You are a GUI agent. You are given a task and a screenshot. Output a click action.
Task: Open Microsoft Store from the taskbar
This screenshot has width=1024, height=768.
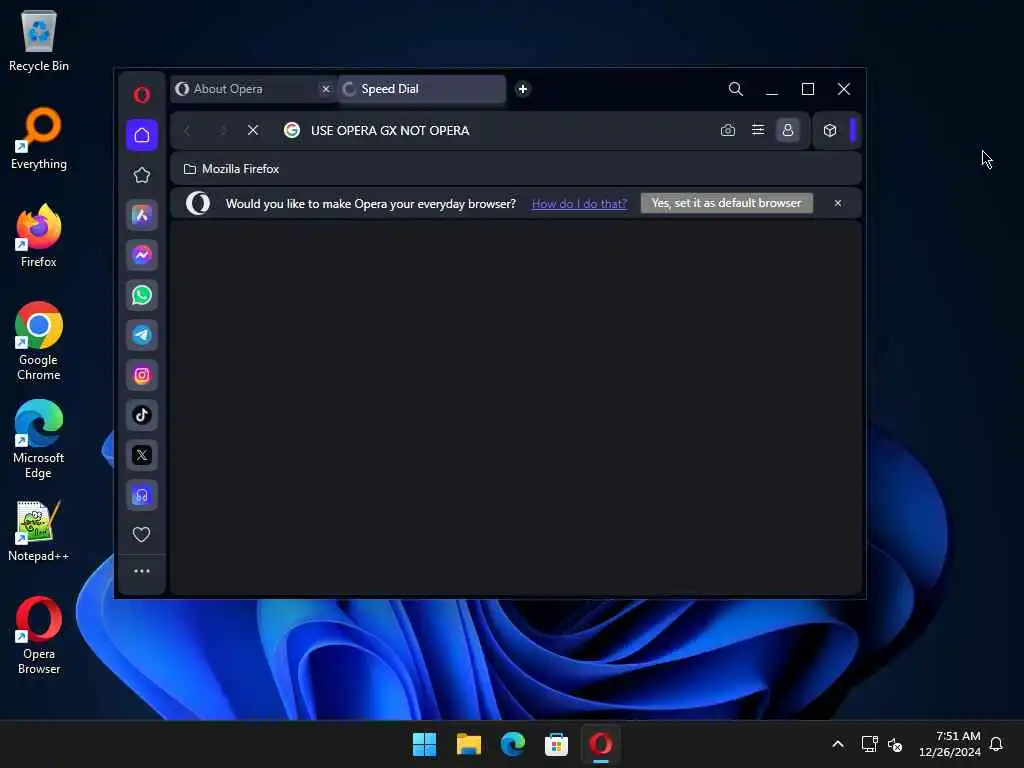pos(556,744)
